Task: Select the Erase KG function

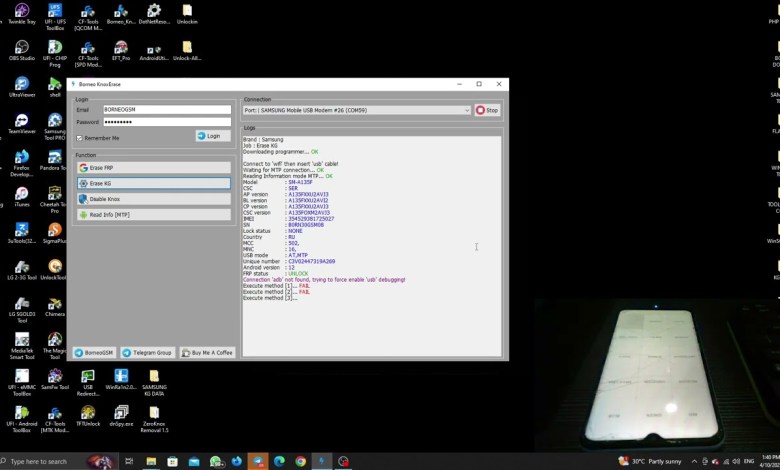Action: [153, 184]
